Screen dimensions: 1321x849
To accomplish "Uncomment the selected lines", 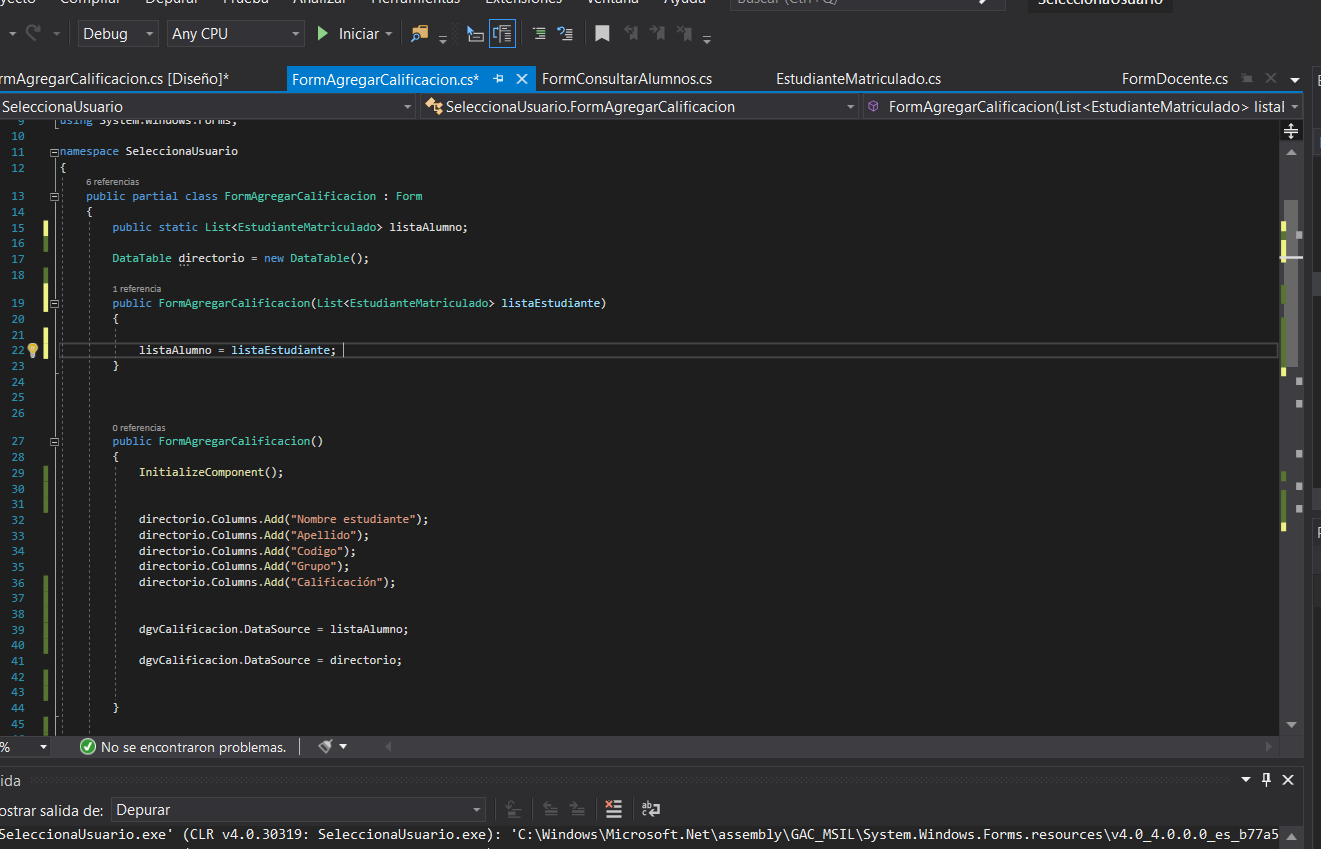I will coord(565,34).
